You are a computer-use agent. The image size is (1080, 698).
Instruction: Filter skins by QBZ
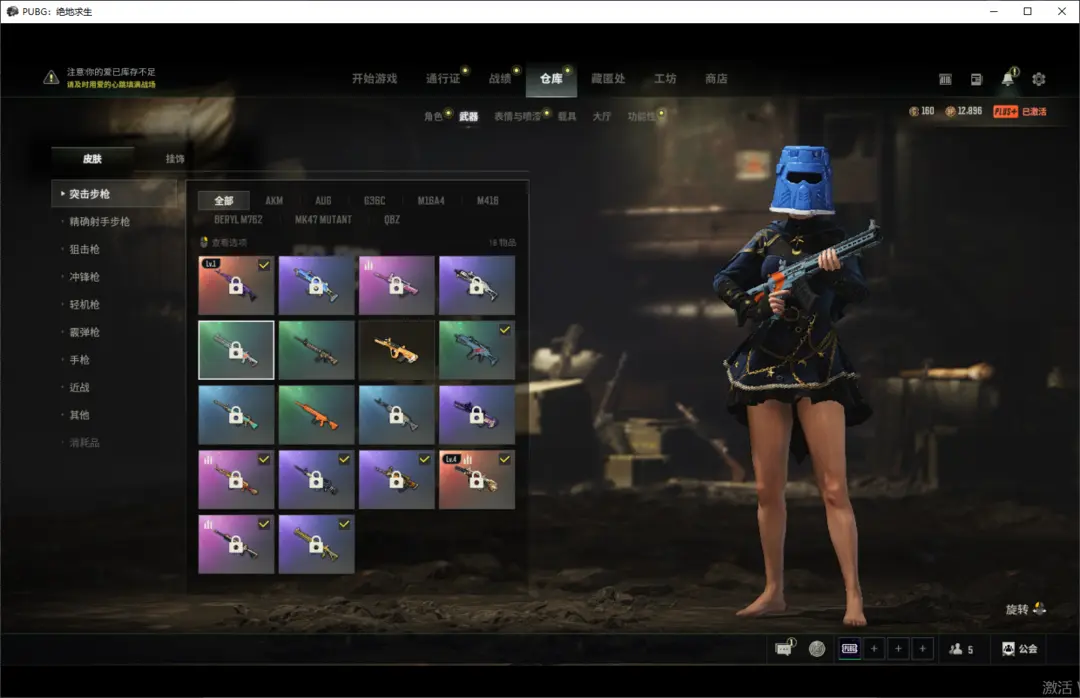[392, 220]
